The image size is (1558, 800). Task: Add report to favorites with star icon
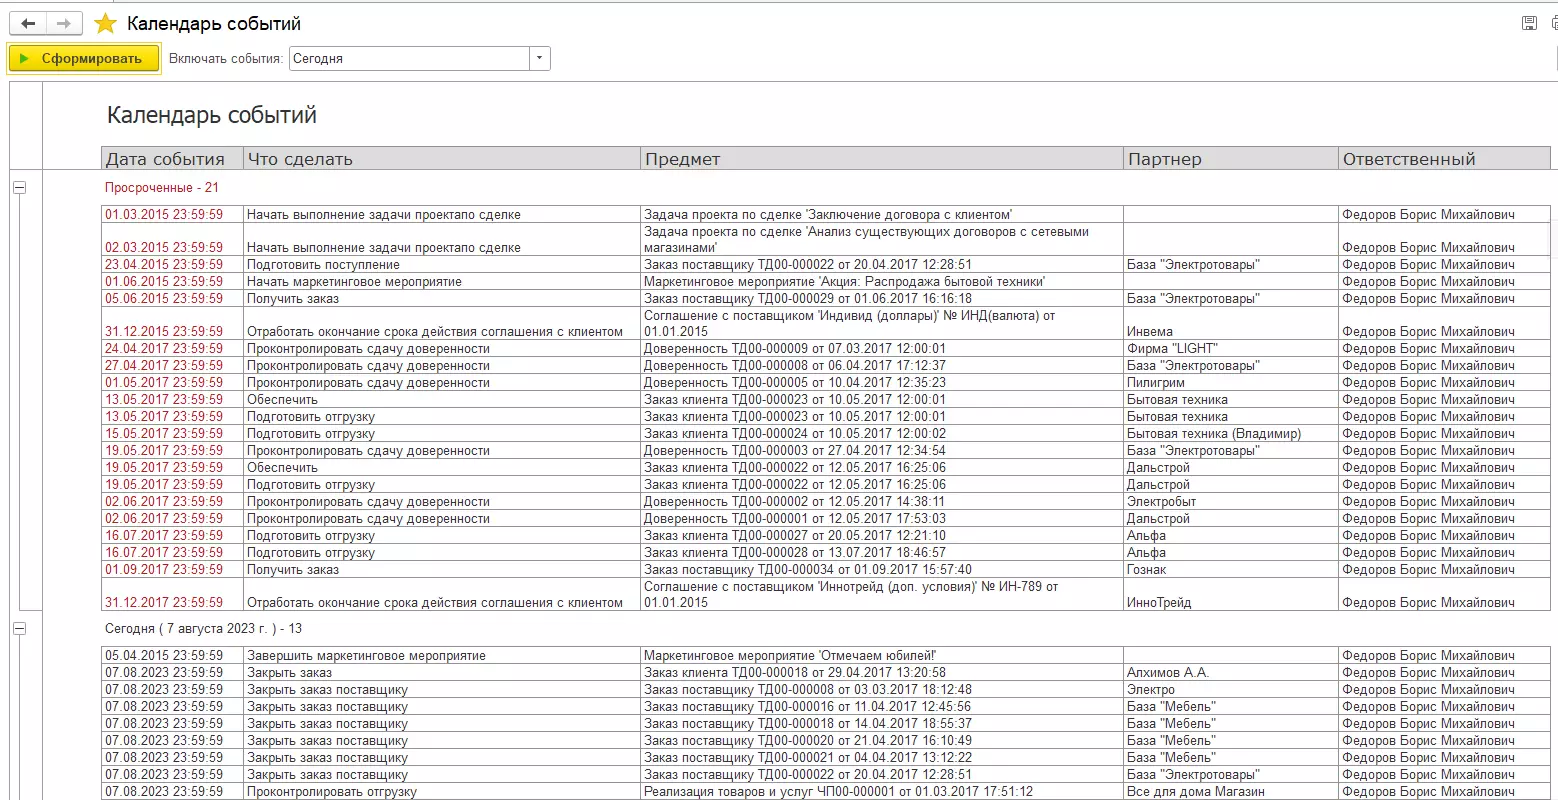(105, 24)
